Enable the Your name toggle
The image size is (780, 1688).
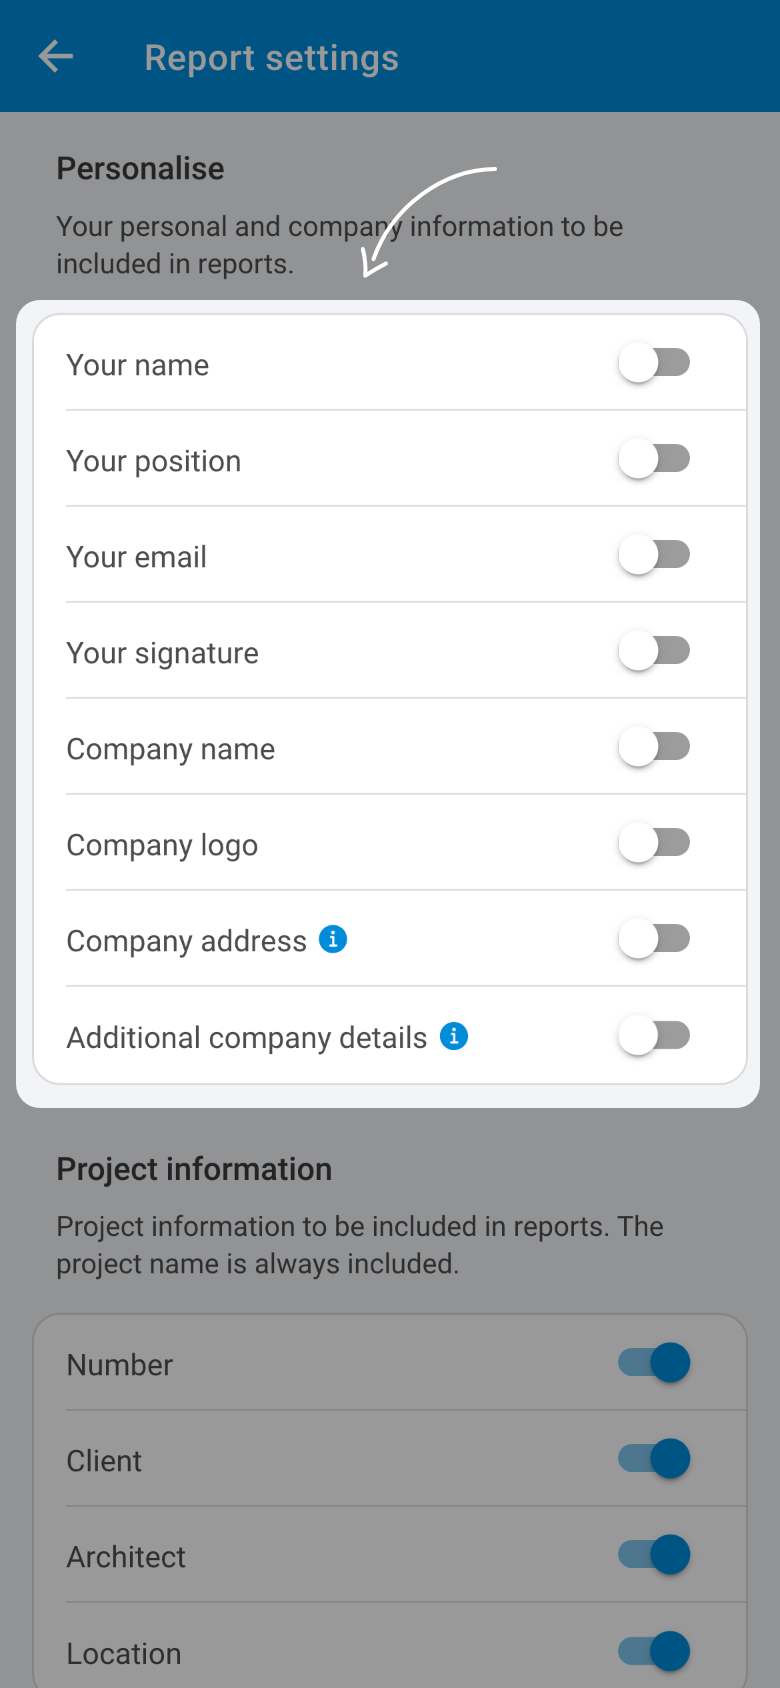coord(654,363)
